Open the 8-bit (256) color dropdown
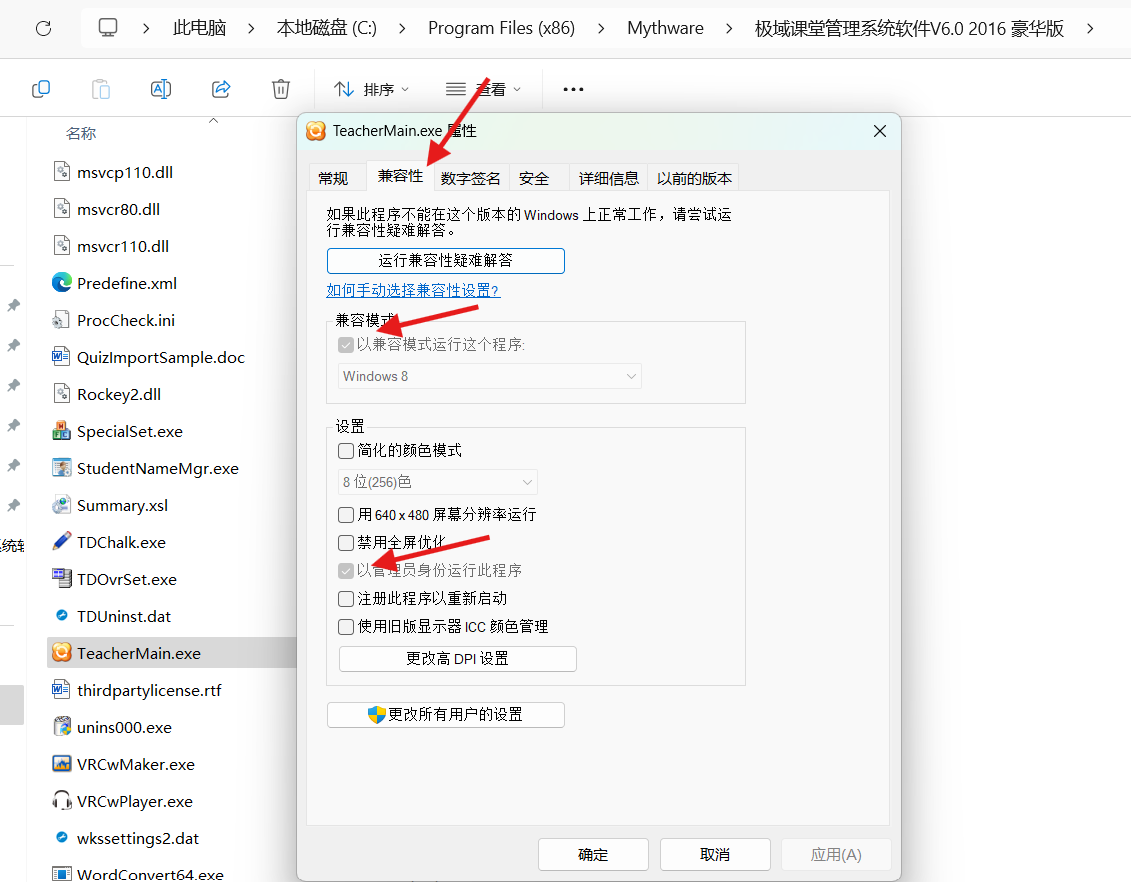 [438, 482]
